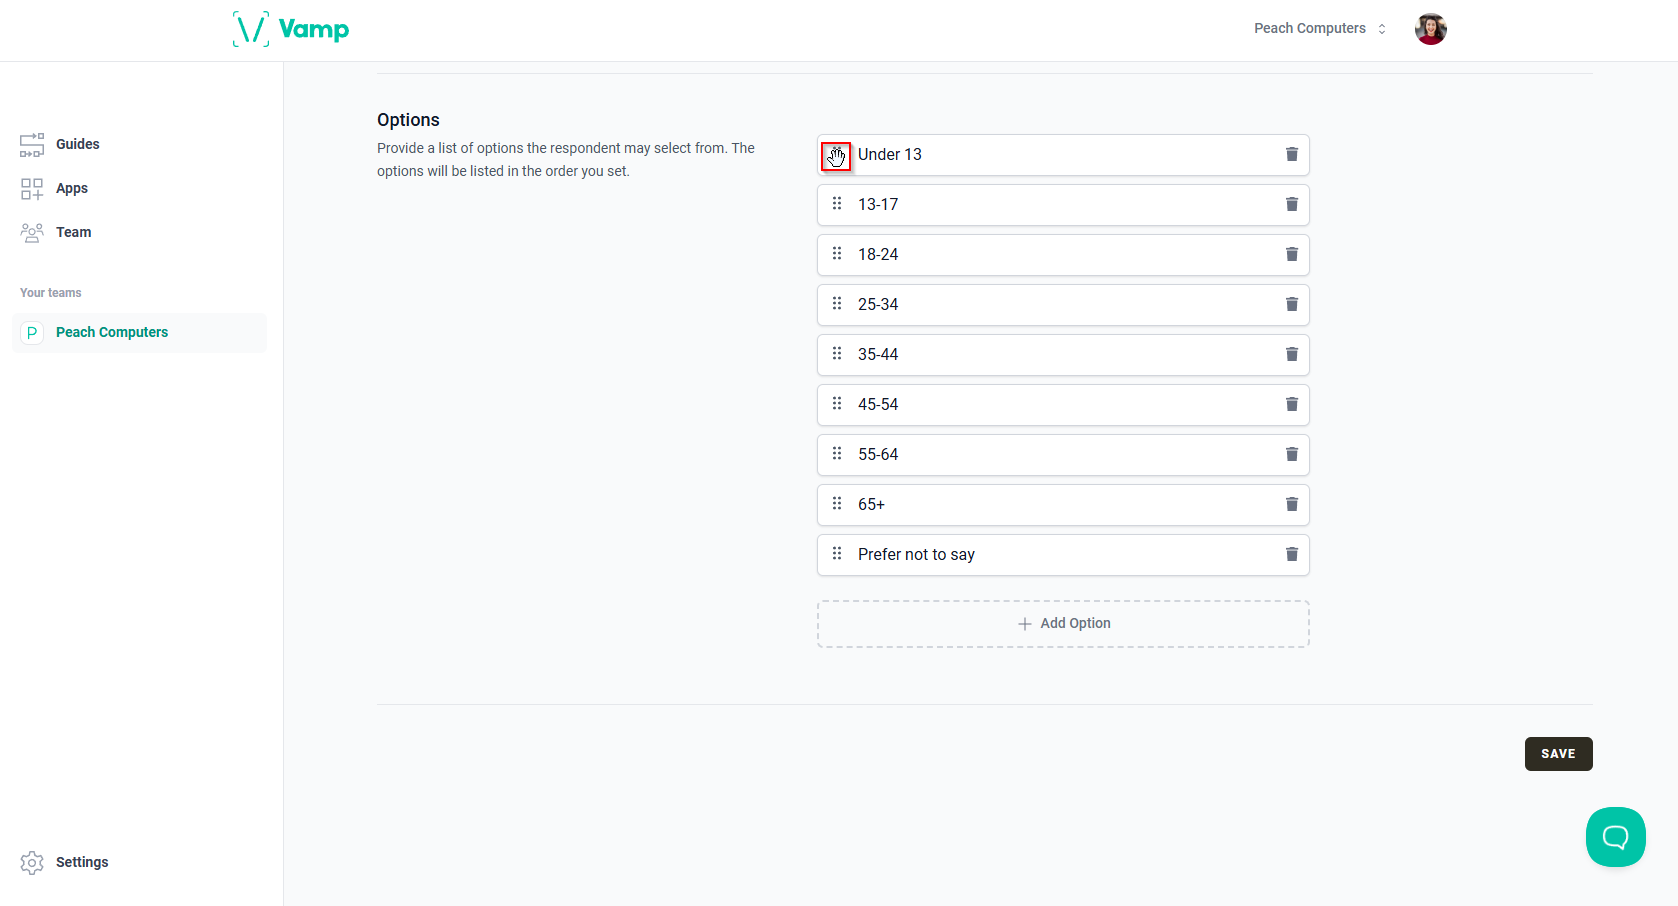Delete the Under 13 option

(x=1292, y=154)
